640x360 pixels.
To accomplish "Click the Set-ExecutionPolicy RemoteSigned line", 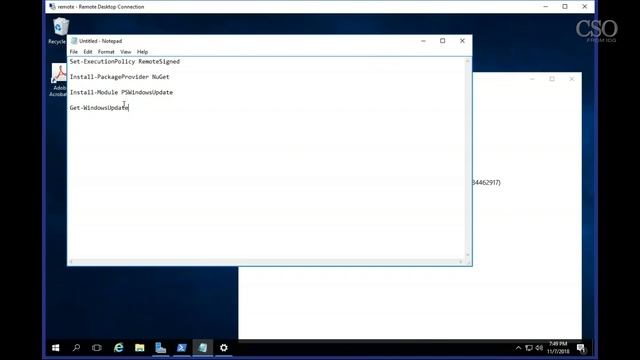I will coord(124,62).
